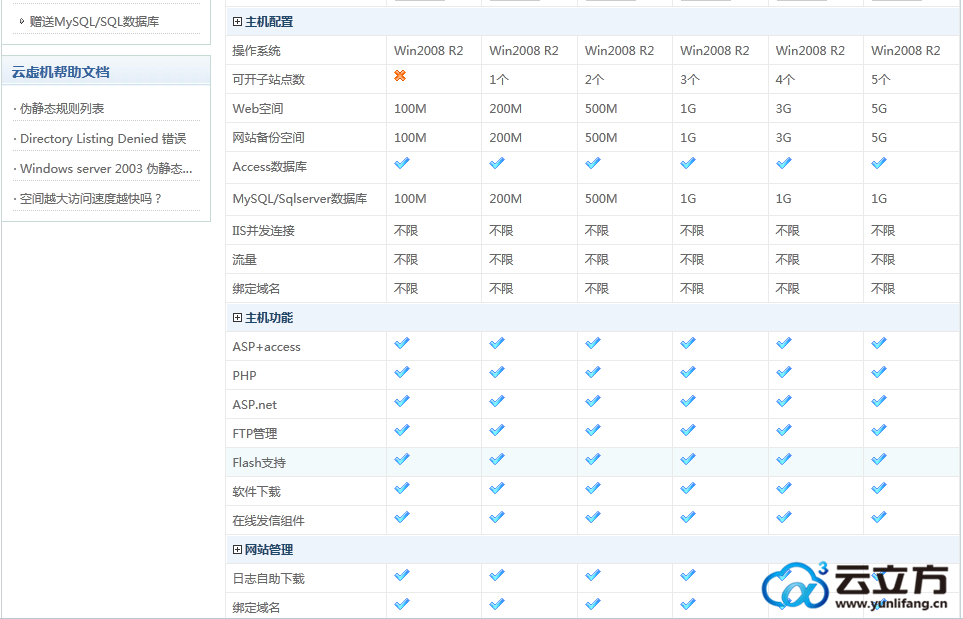Toggle the 网站管理 section plus icon
963x619 pixels.
(x=237, y=550)
